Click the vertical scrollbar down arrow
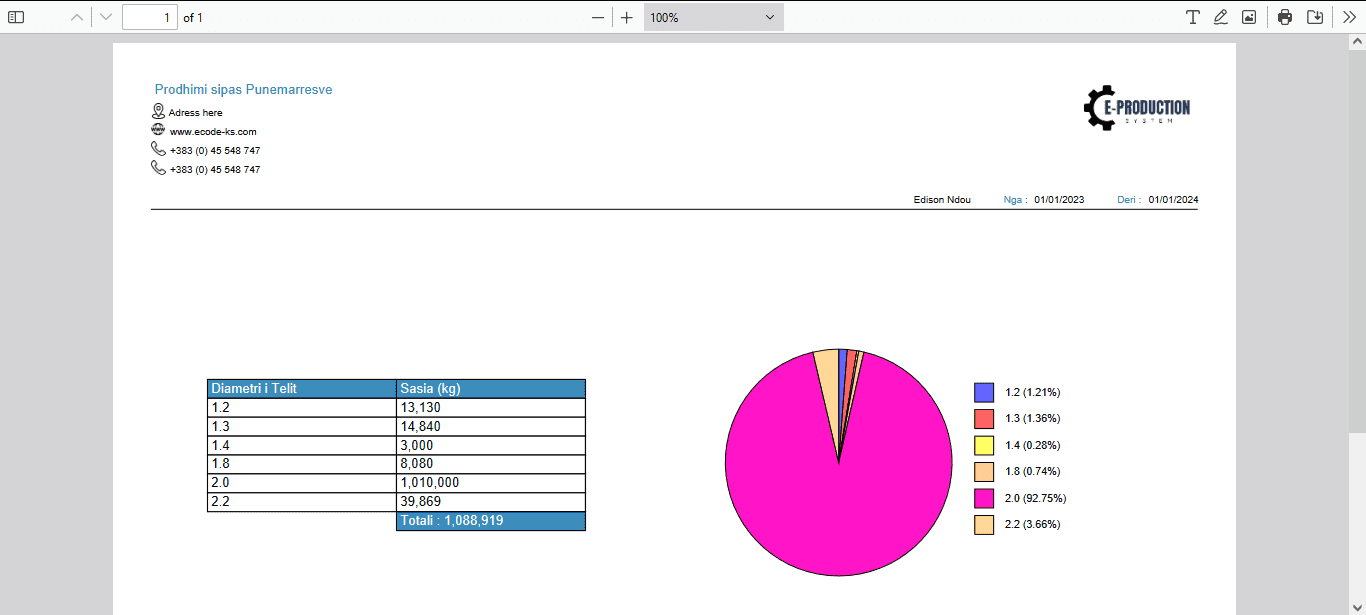The image size is (1366, 615). pyautogui.click(x=1358, y=605)
